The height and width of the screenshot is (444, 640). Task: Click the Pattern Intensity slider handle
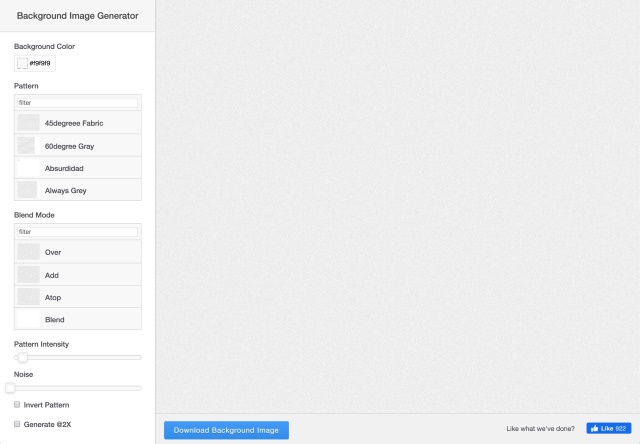pyautogui.click(x=22, y=357)
